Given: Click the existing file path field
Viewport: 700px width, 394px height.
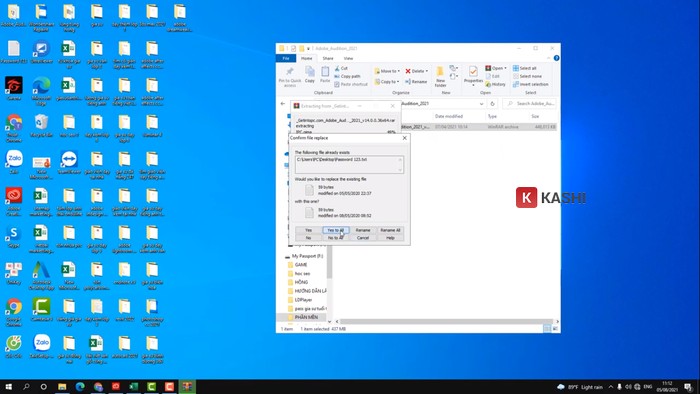Looking at the screenshot, I should point(349,164).
